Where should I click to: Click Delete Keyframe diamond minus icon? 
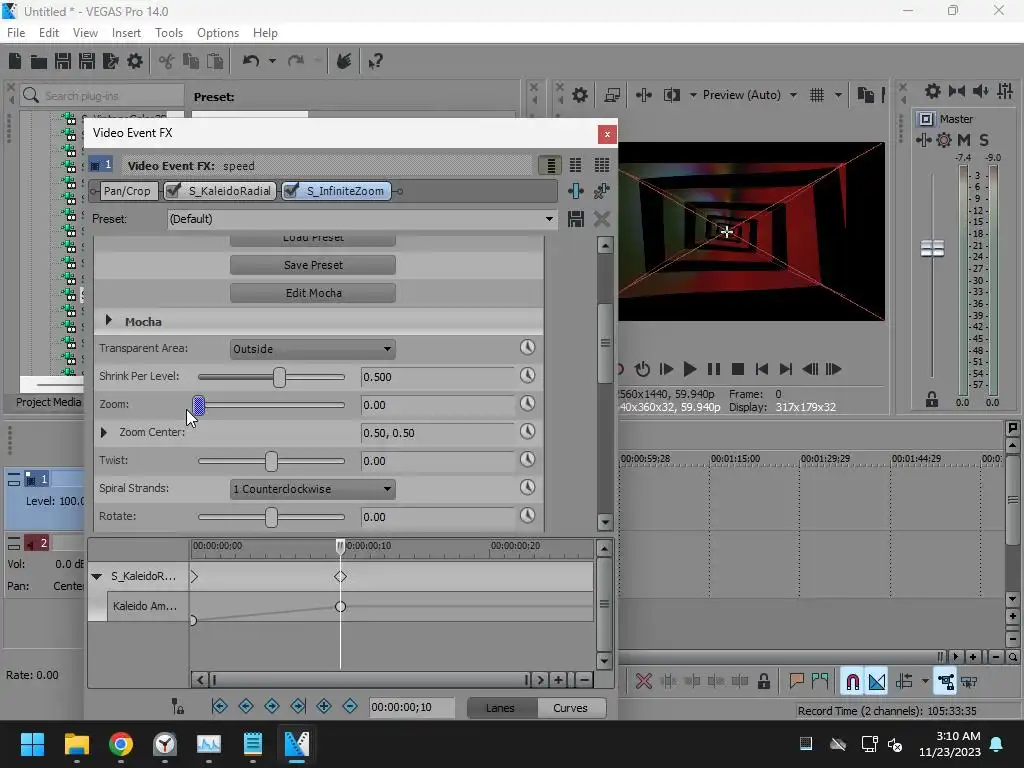[350, 706]
